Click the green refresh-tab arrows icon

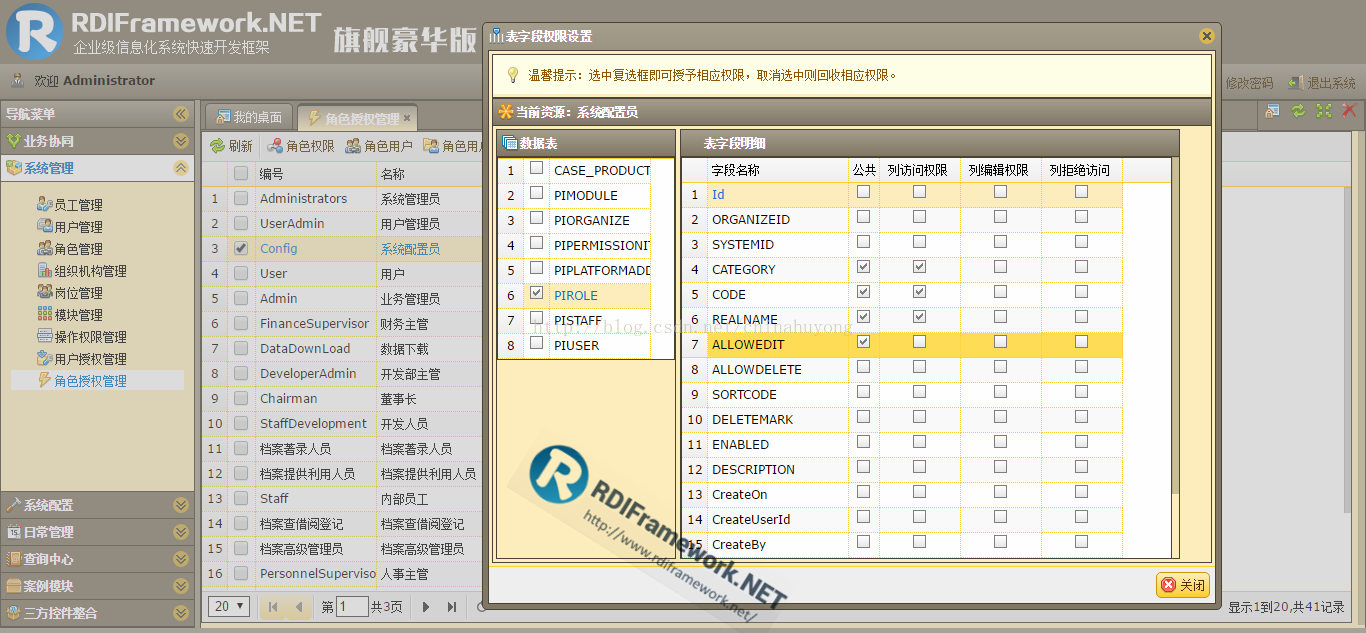1298,111
